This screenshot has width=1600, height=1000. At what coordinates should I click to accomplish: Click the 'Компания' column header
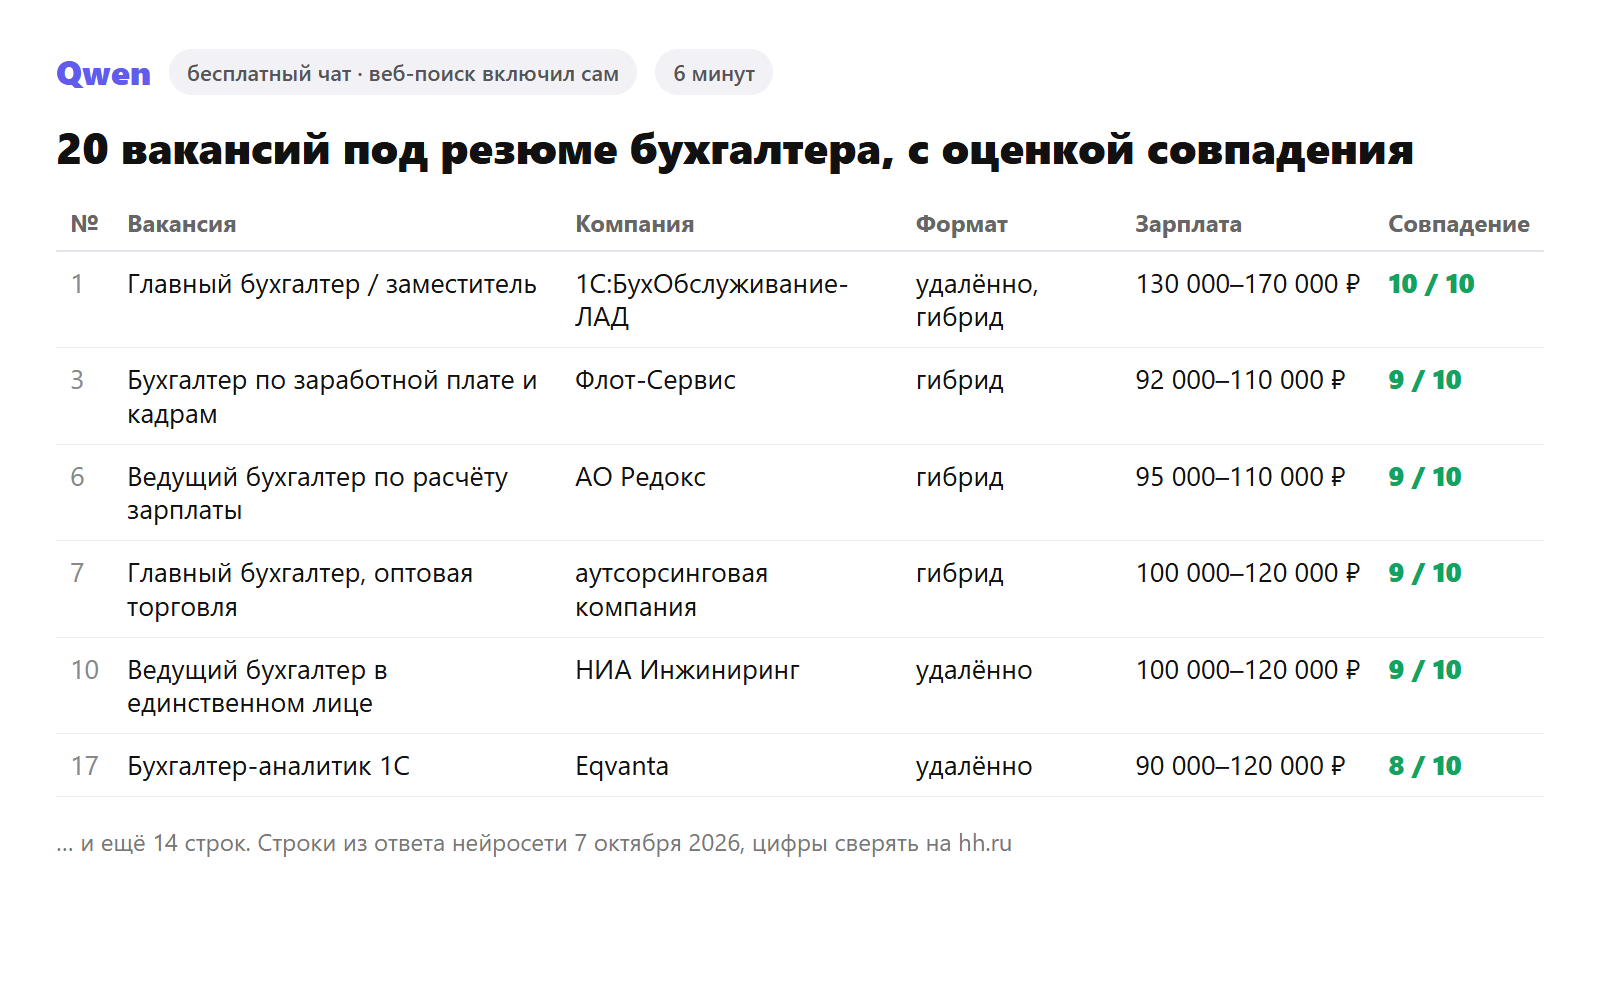634,224
